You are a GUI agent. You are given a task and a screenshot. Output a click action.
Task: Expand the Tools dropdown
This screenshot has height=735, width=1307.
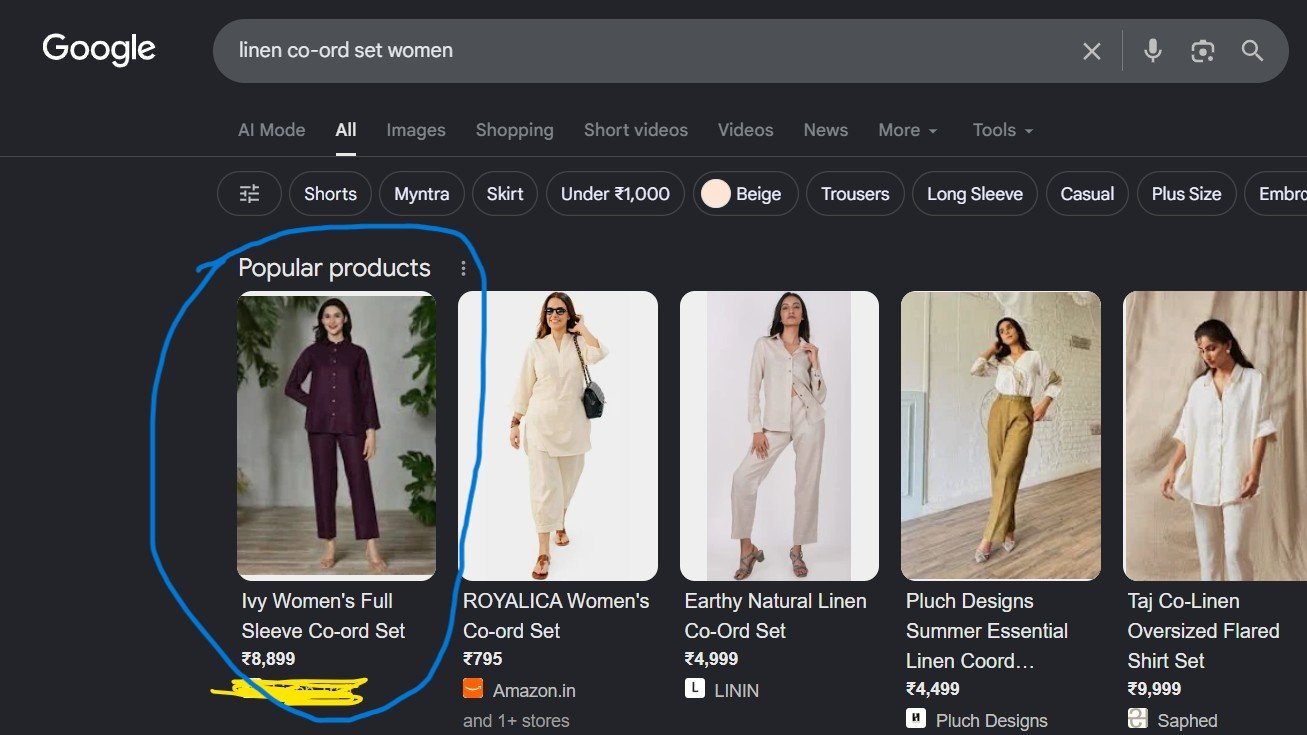(x=1003, y=130)
